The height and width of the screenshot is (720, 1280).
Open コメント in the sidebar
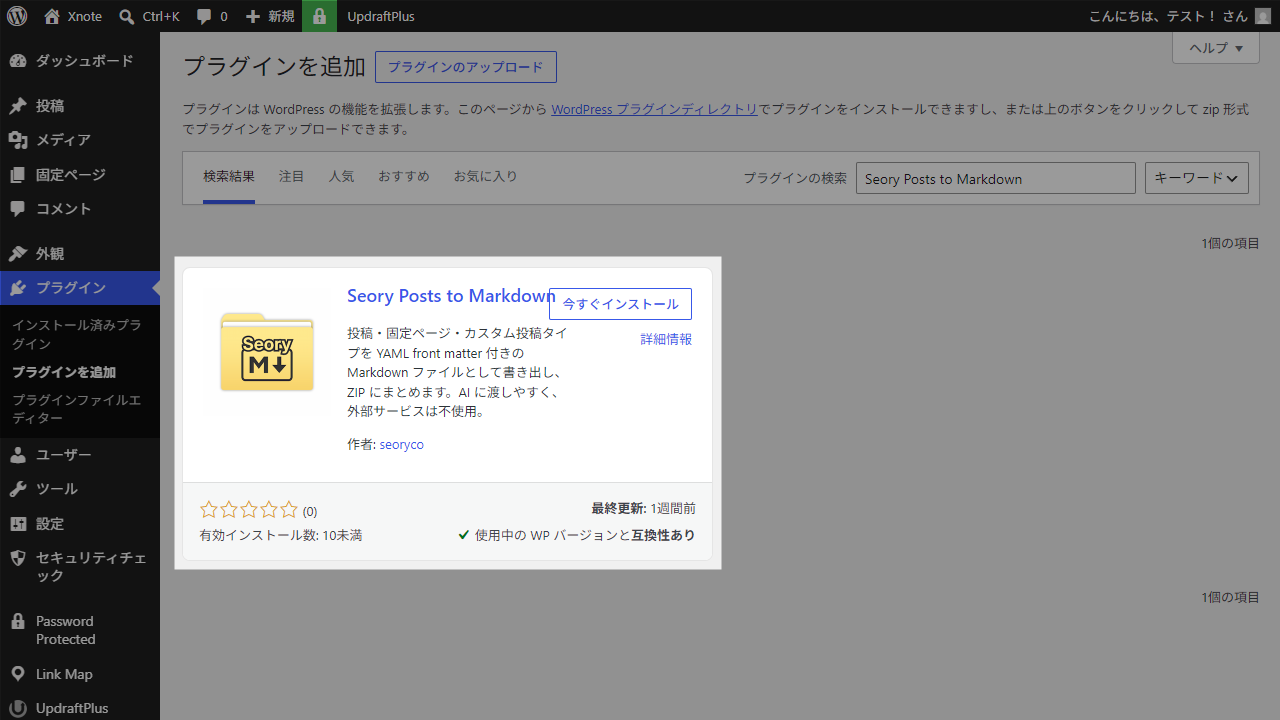coord(80,209)
